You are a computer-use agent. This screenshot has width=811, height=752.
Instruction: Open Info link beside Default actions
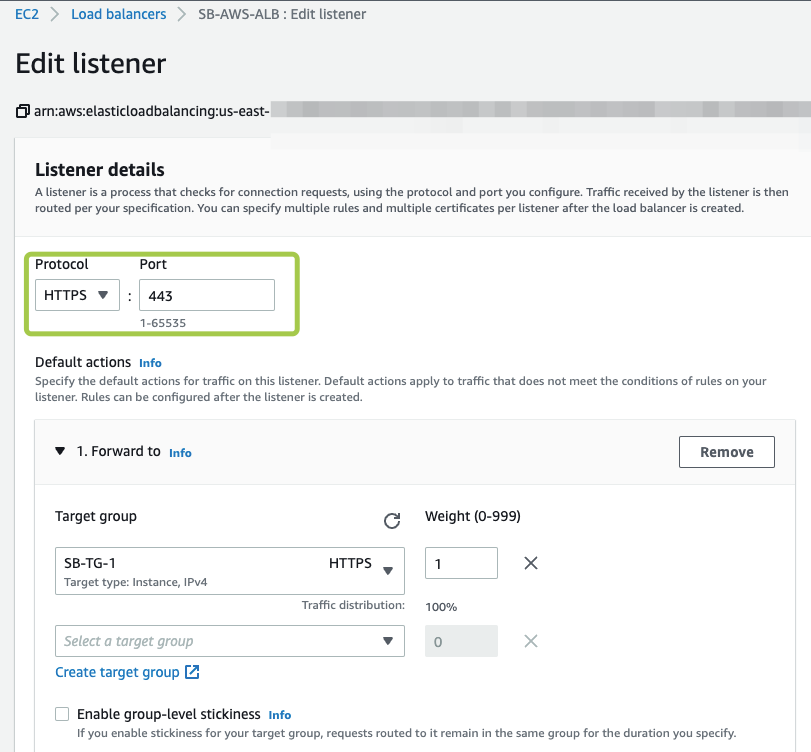[x=150, y=363]
